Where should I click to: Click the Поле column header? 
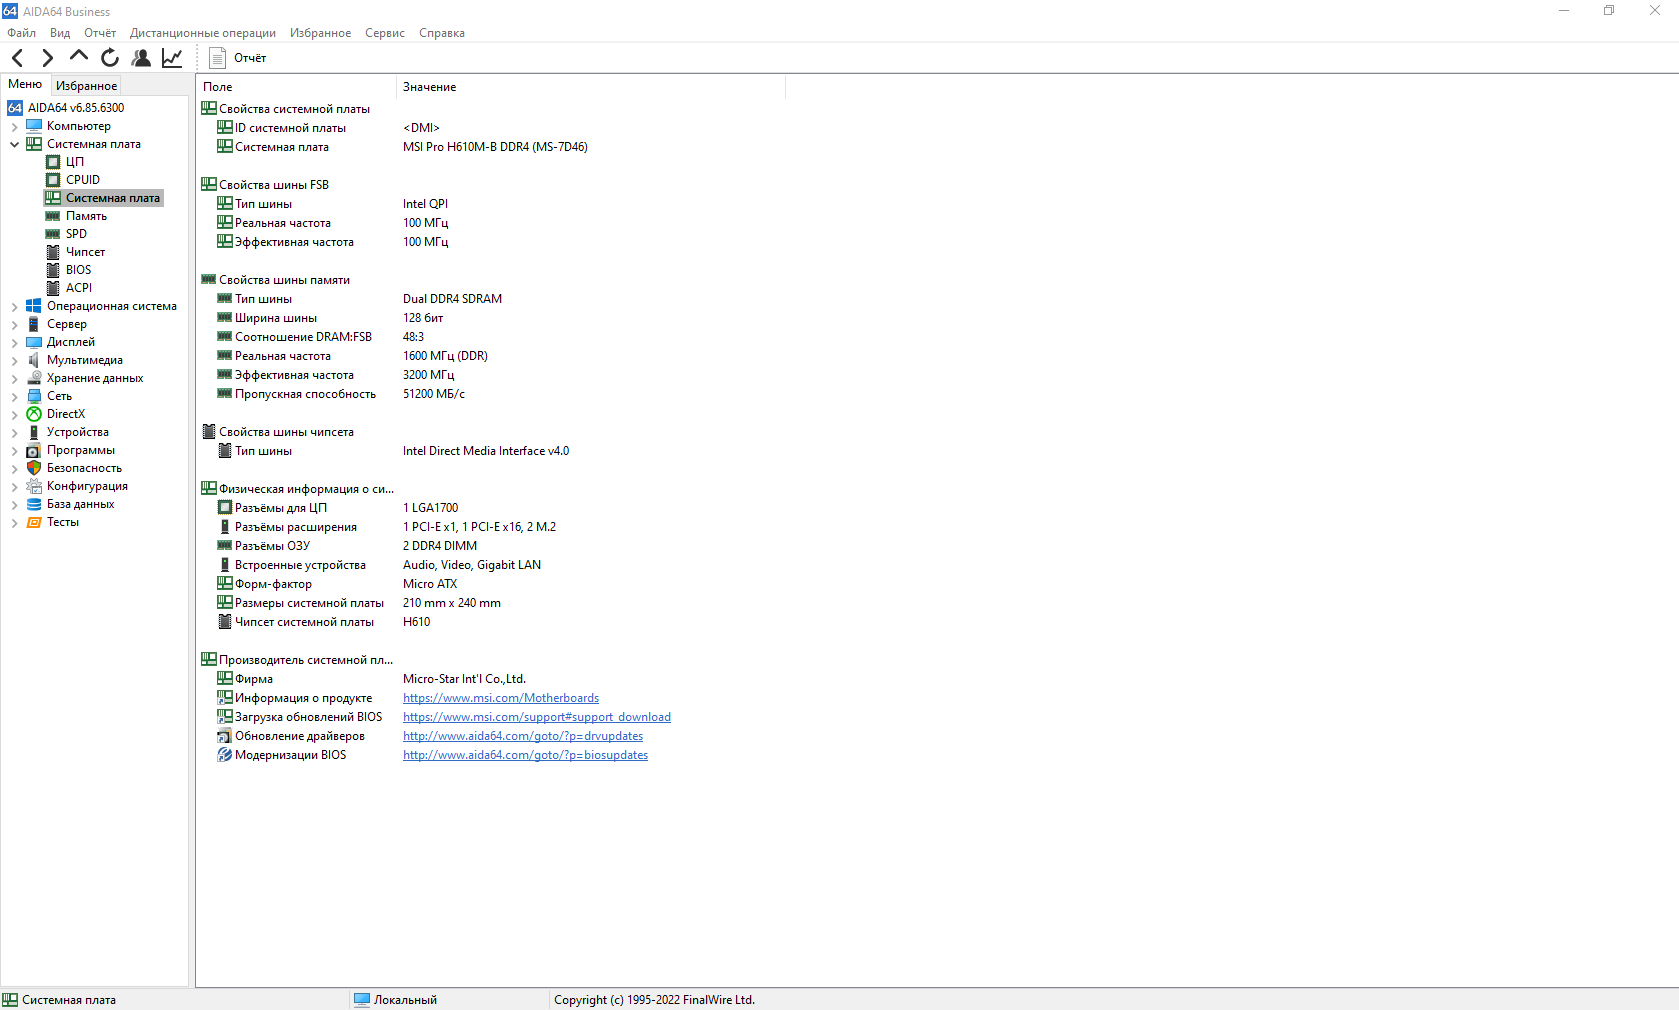296,87
